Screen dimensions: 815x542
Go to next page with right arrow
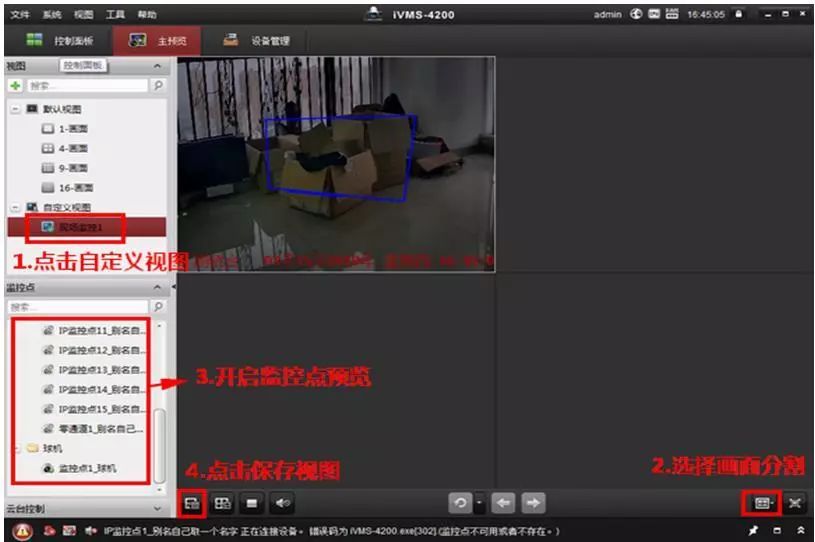(x=535, y=503)
